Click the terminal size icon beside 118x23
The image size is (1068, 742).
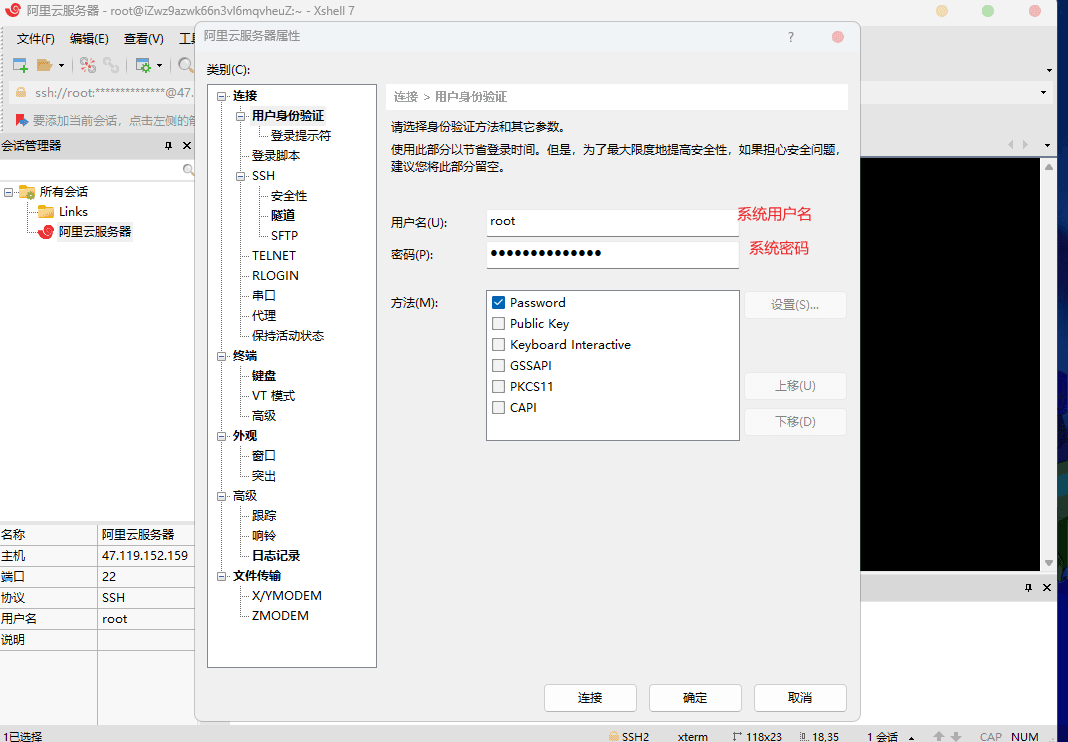[x=737, y=737]
